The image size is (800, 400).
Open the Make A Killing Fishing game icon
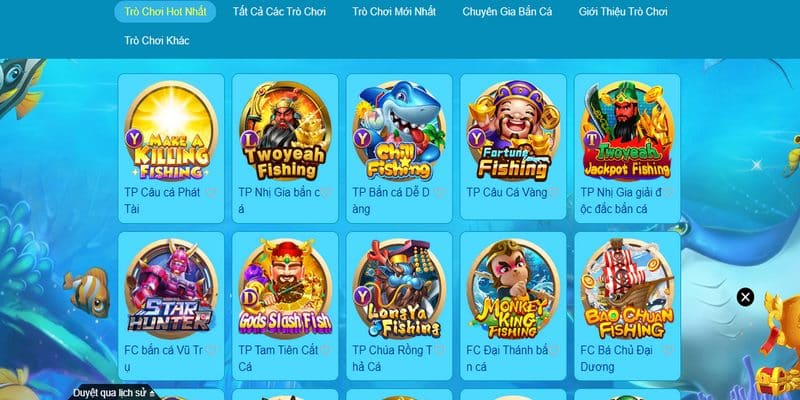coord(171,131)
